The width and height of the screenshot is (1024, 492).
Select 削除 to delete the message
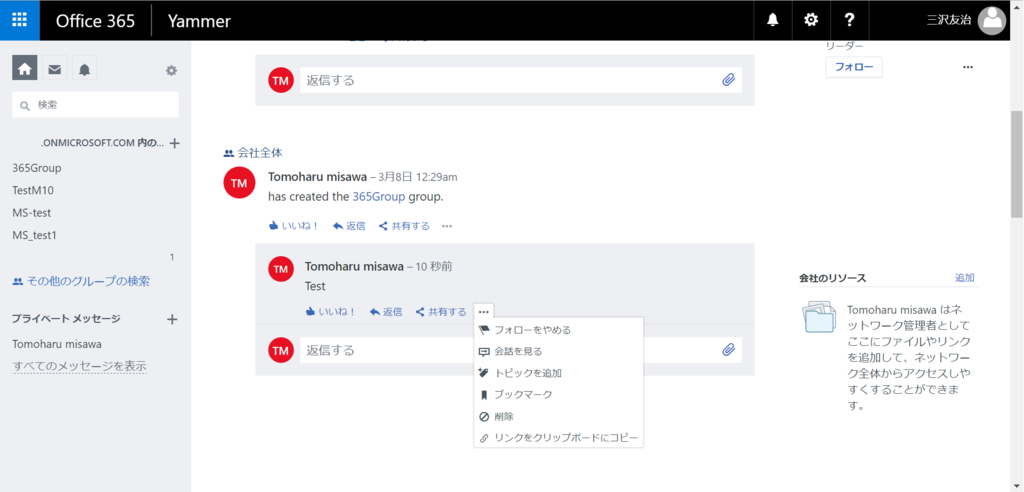pyautogui.click(x=558, y=416)
